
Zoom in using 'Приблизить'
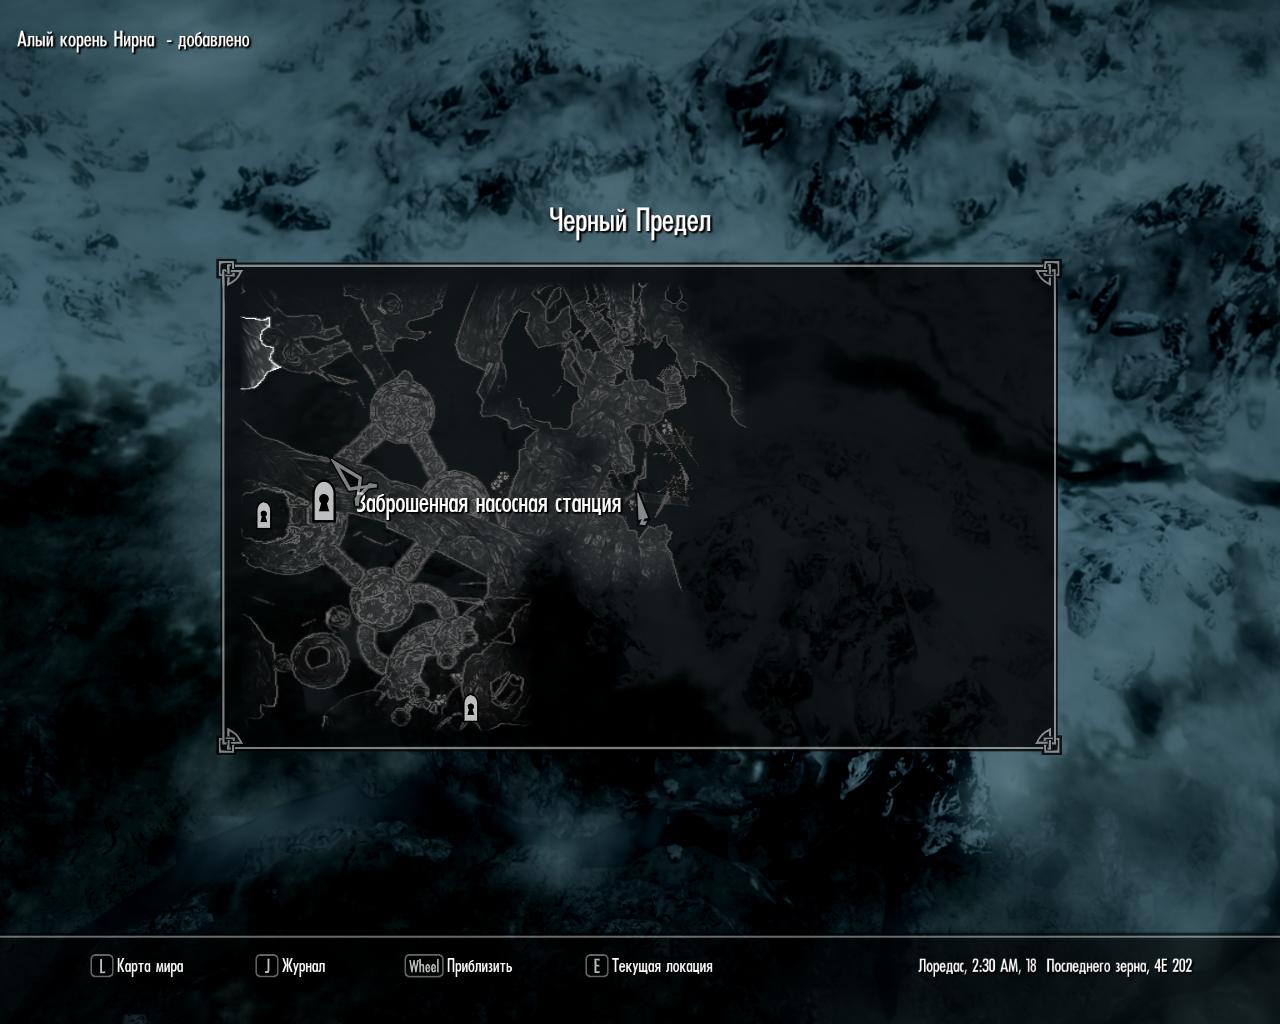pos(458,966)
